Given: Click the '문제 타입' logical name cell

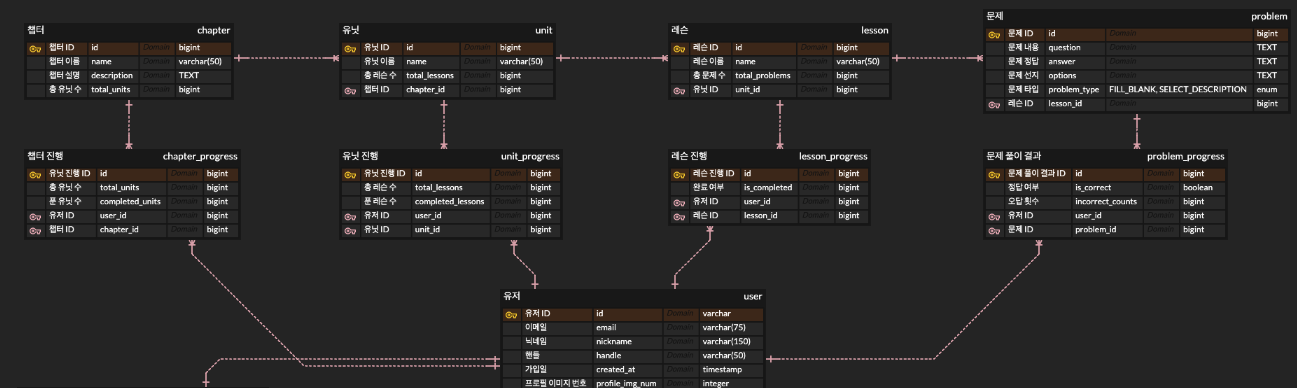Looking at the screenshot, I should point(1023,90).
